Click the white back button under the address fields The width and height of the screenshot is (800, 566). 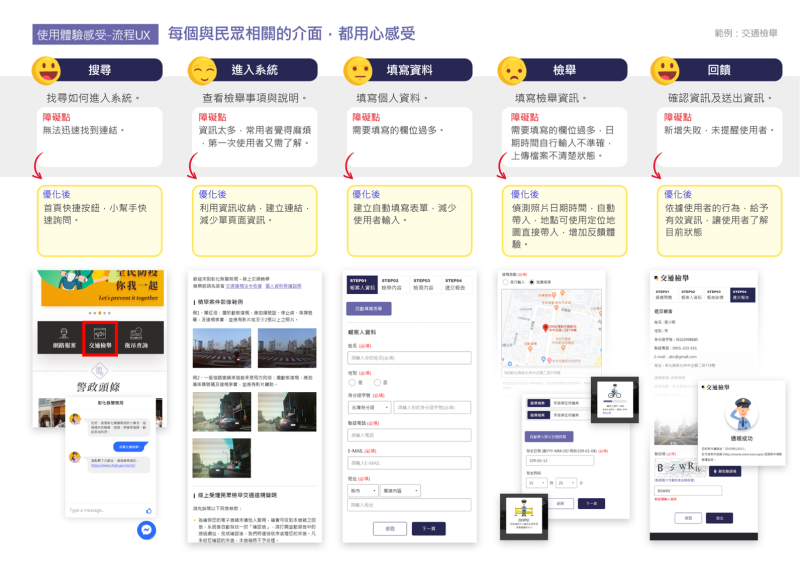(x=390, y=529)
